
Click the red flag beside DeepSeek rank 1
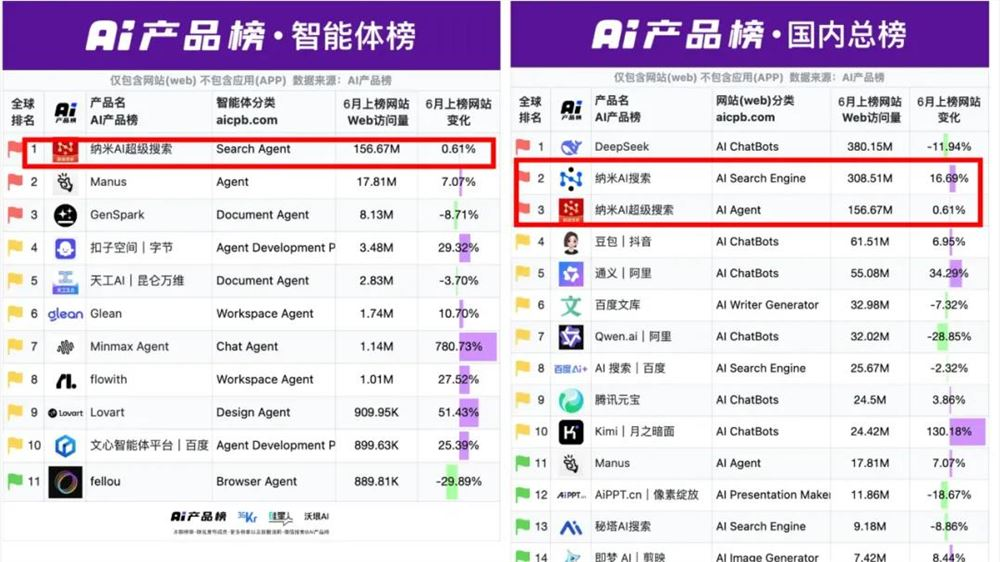[522, 147]
